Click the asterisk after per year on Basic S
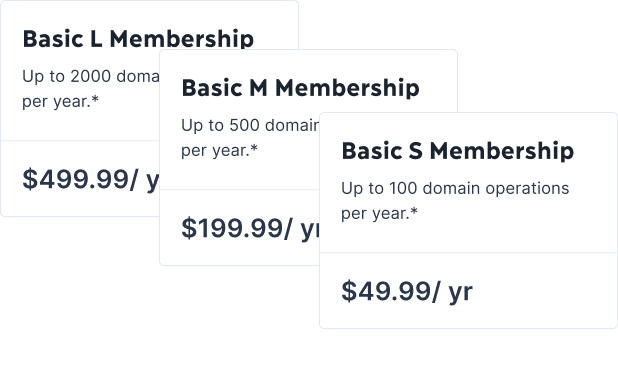Image resolution: width=618 pixels, height=387 pixels. click(414, 211)
